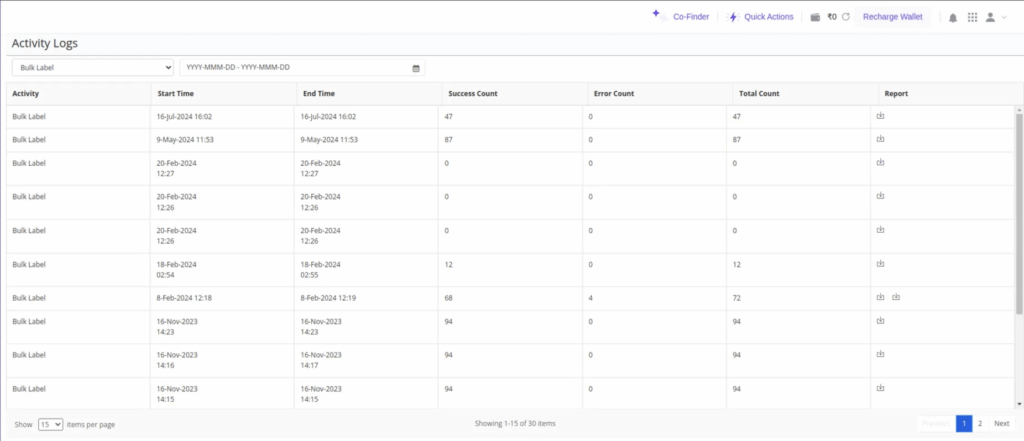Download second report for 8-Feb-2024 12:18 entry
The width and height of the screenshot is (1024, 441).
[896, 297]
